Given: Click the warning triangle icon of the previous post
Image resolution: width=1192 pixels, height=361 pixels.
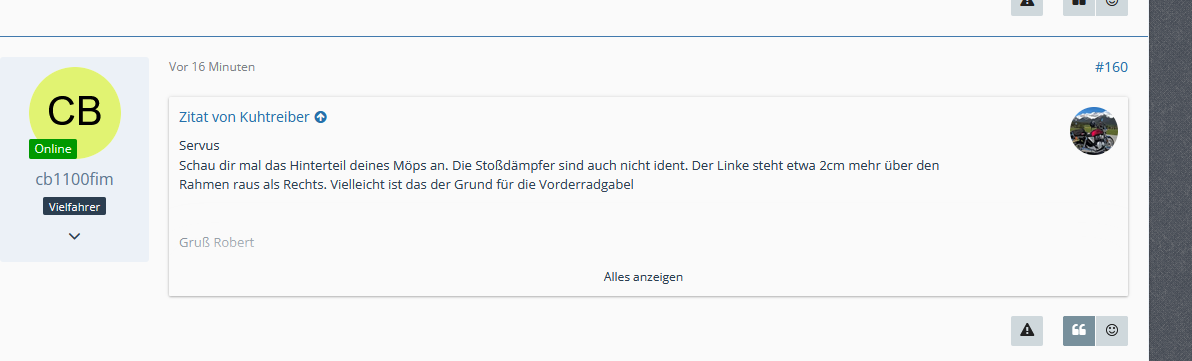Looking at the screenshot, I should point(1027,5).
